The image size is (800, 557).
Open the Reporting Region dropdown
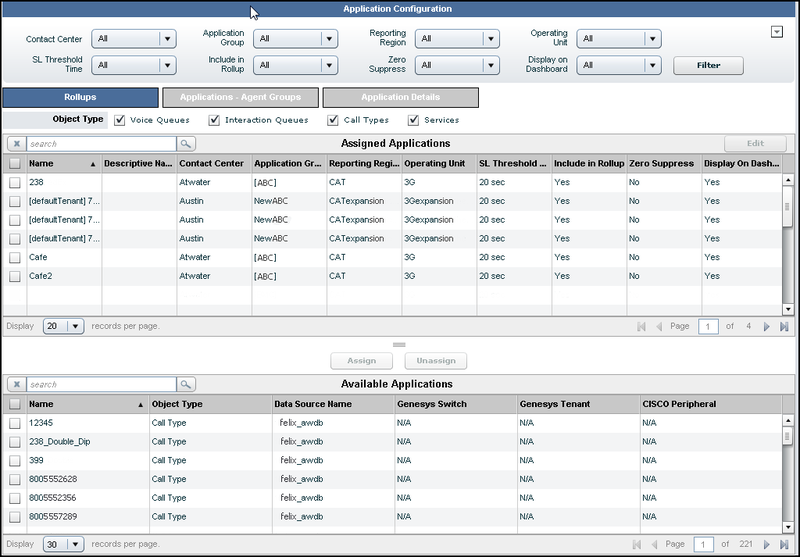pos(457,39)
